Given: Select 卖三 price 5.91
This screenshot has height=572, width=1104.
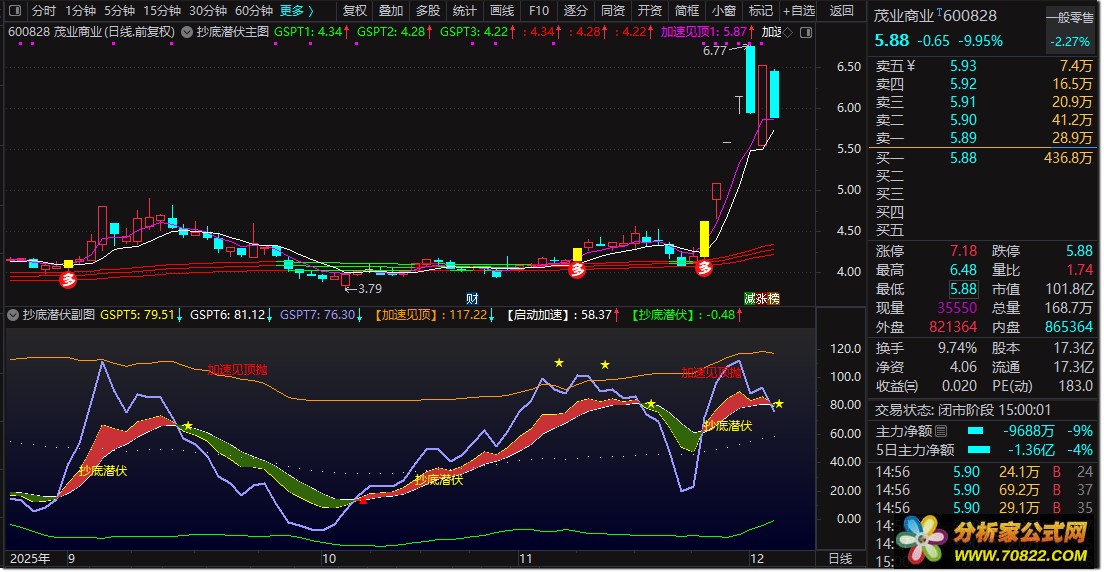Looking at the screenshot, I should pos(962,103).
